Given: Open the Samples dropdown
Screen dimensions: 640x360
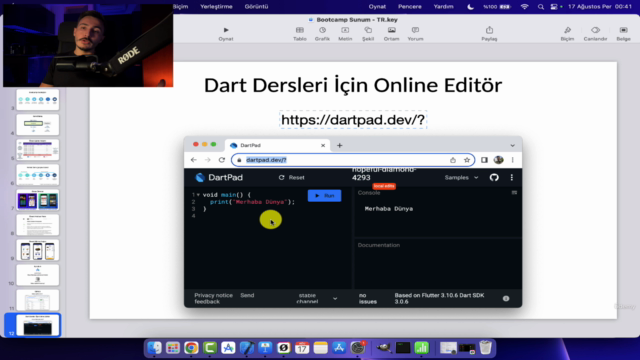Looking at the screenshot, I should pos(461,178).
